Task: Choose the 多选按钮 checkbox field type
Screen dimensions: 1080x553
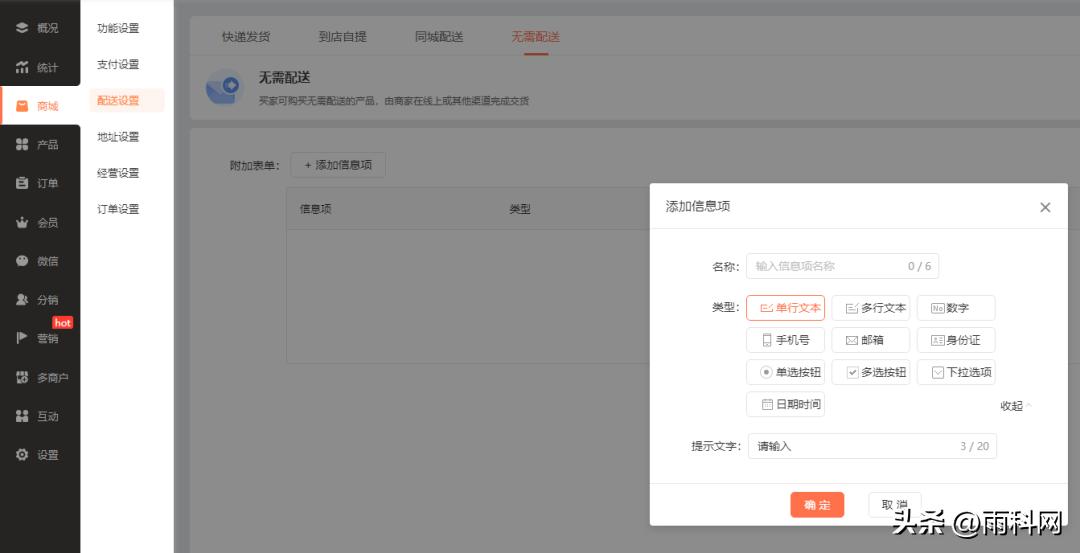Action: 871,372
